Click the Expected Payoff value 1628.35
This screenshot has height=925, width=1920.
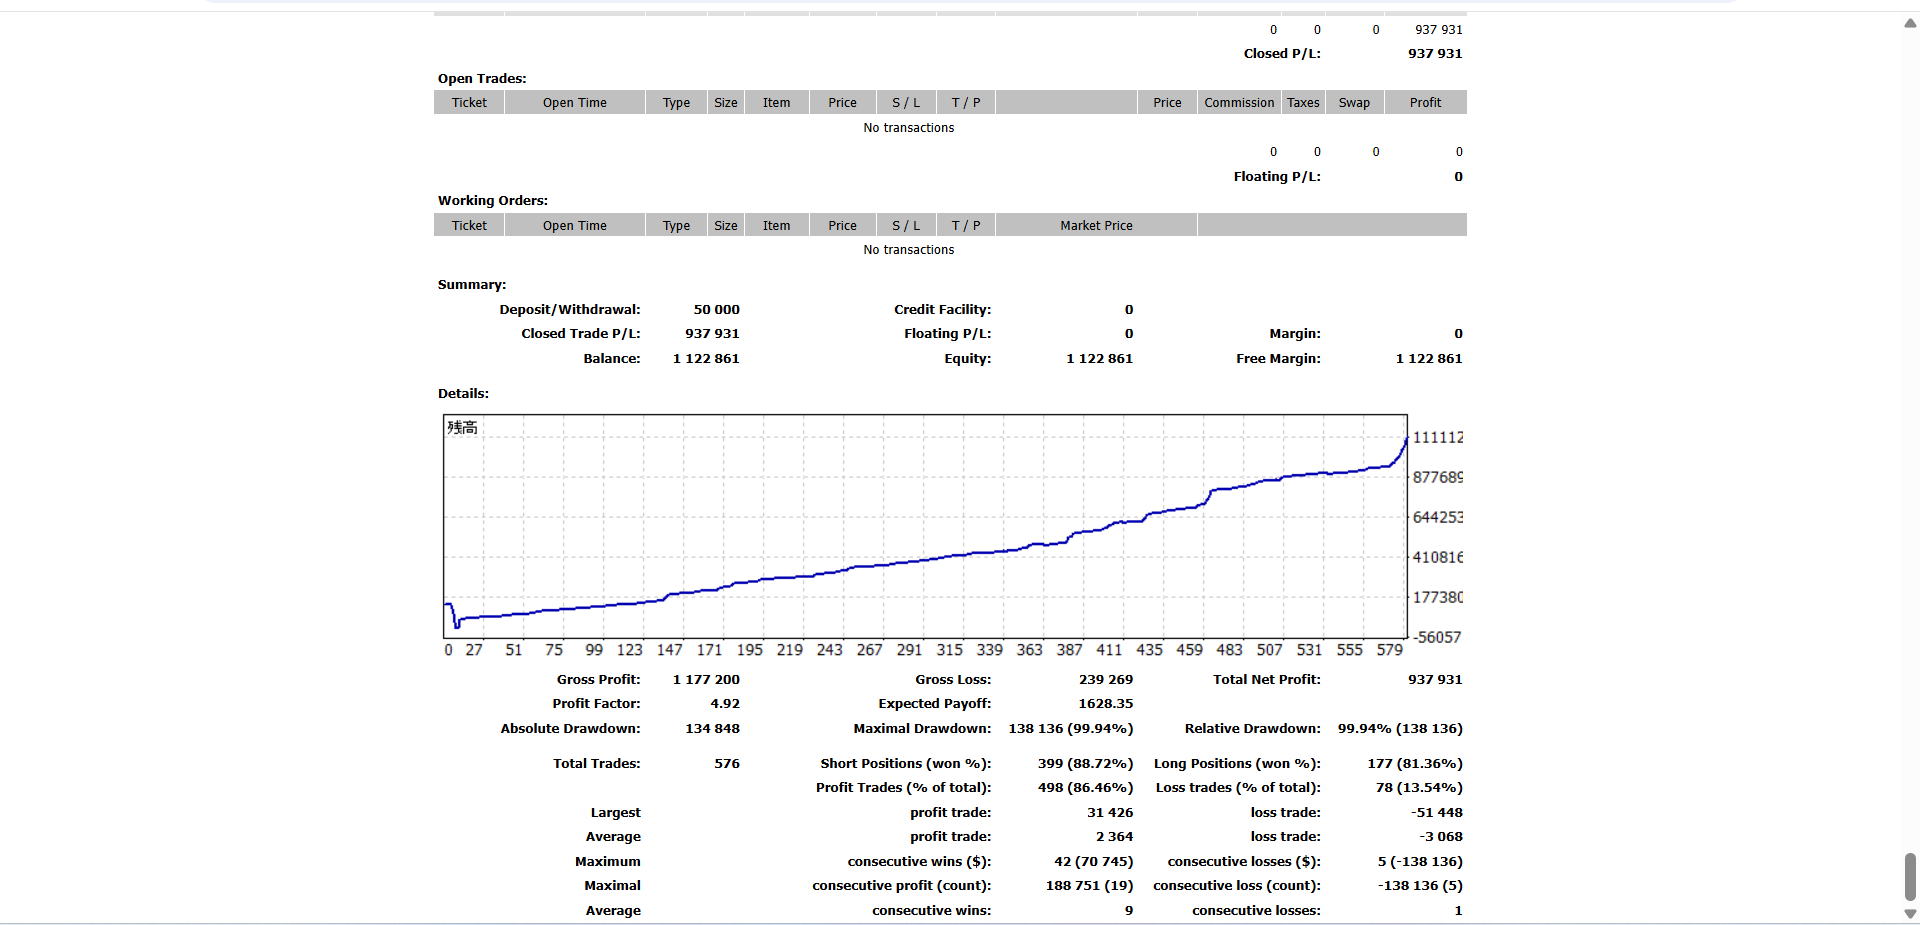[x=1105, y=704]
